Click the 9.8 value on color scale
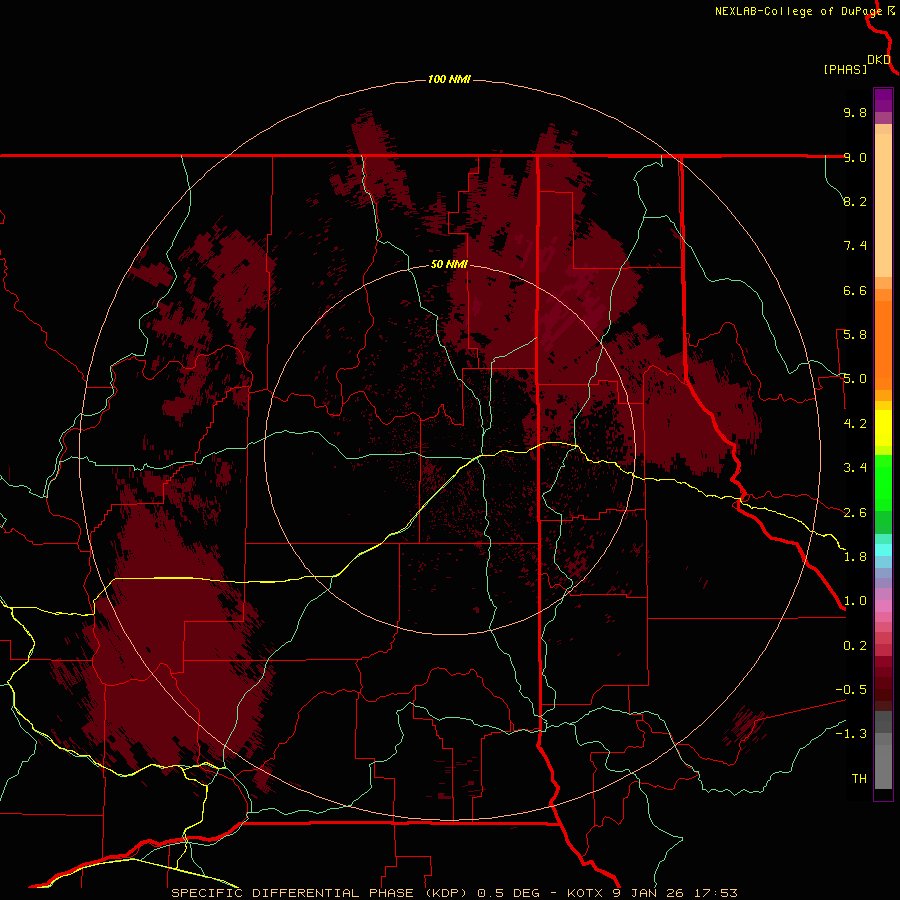 pyautogui.click(x=855, y=112)
